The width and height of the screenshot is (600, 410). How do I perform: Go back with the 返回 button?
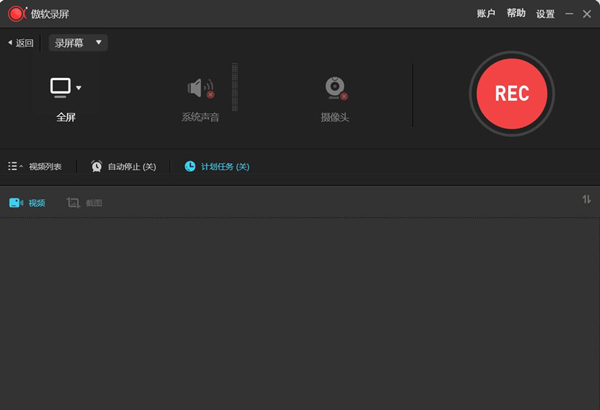[x=21, y=43]
